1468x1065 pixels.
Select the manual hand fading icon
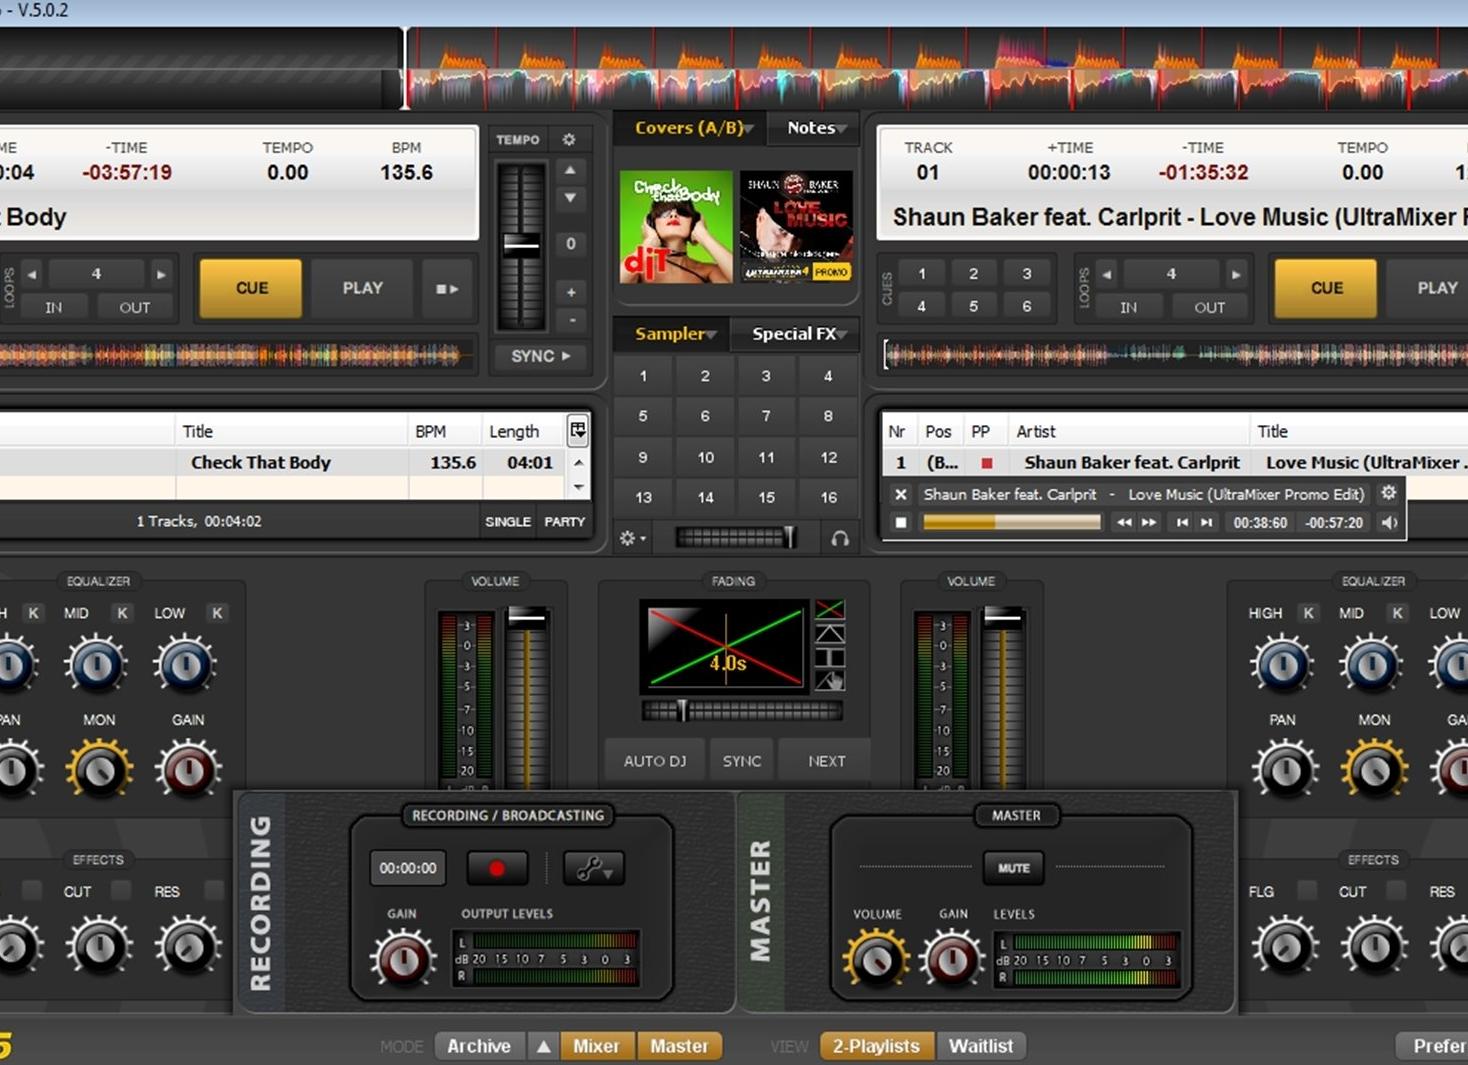[830, 681]
